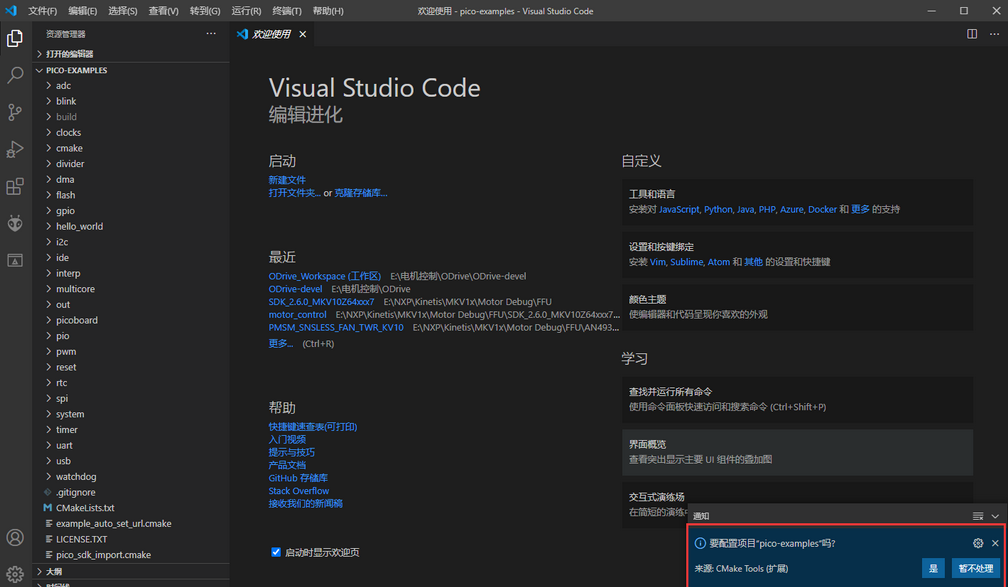The image size is (1008, 587).
Task: Toggle 启动时显示欢迎页 checkbox
Action: [276, 552]
